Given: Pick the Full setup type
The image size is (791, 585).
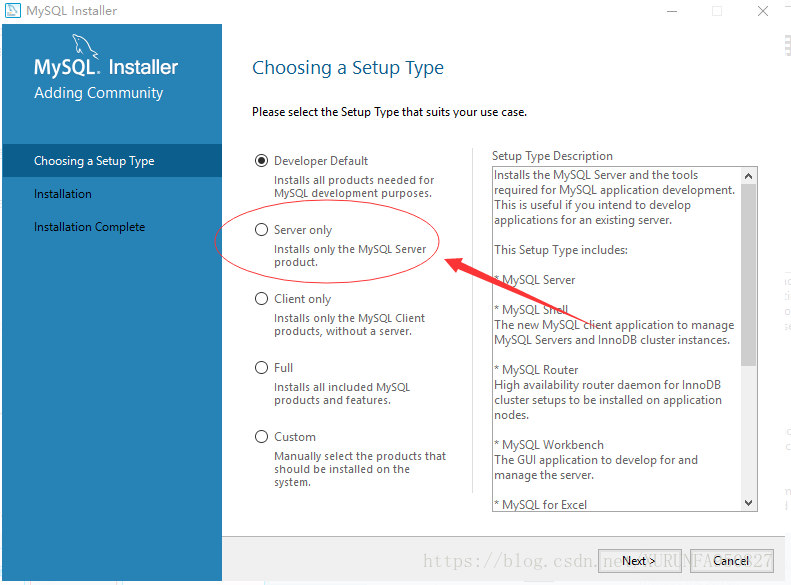Looking at the screenshot, I should pyautogui.click(x=261, y=368).
